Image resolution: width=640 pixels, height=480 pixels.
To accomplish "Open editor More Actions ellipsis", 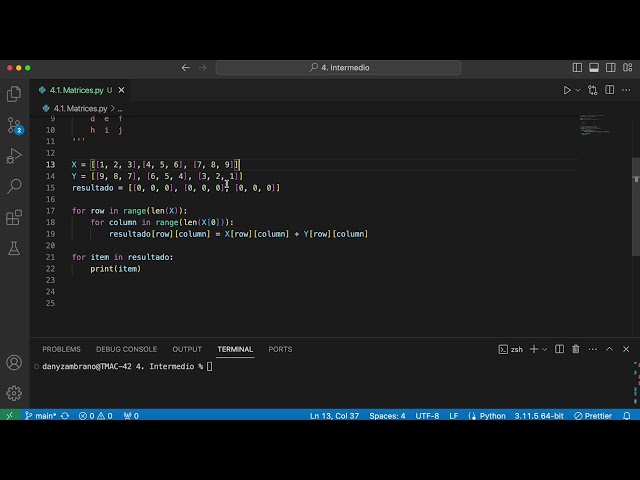I will 626,90.
